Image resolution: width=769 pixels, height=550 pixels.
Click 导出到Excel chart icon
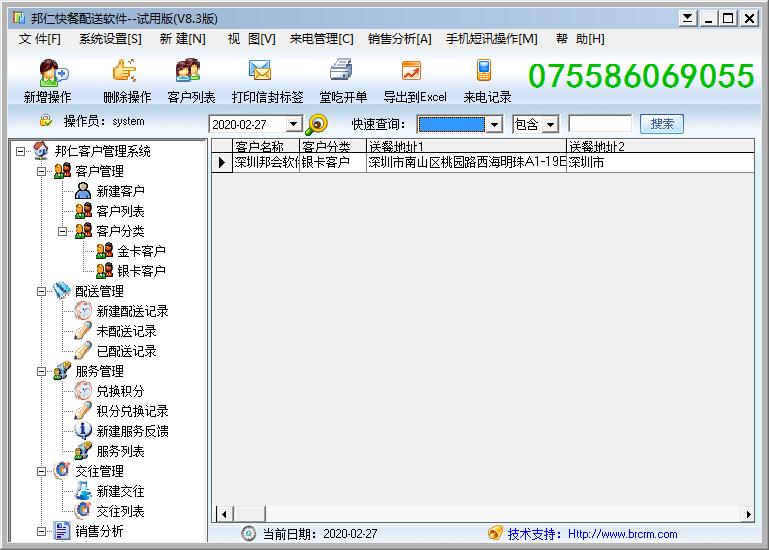(411, 70)
